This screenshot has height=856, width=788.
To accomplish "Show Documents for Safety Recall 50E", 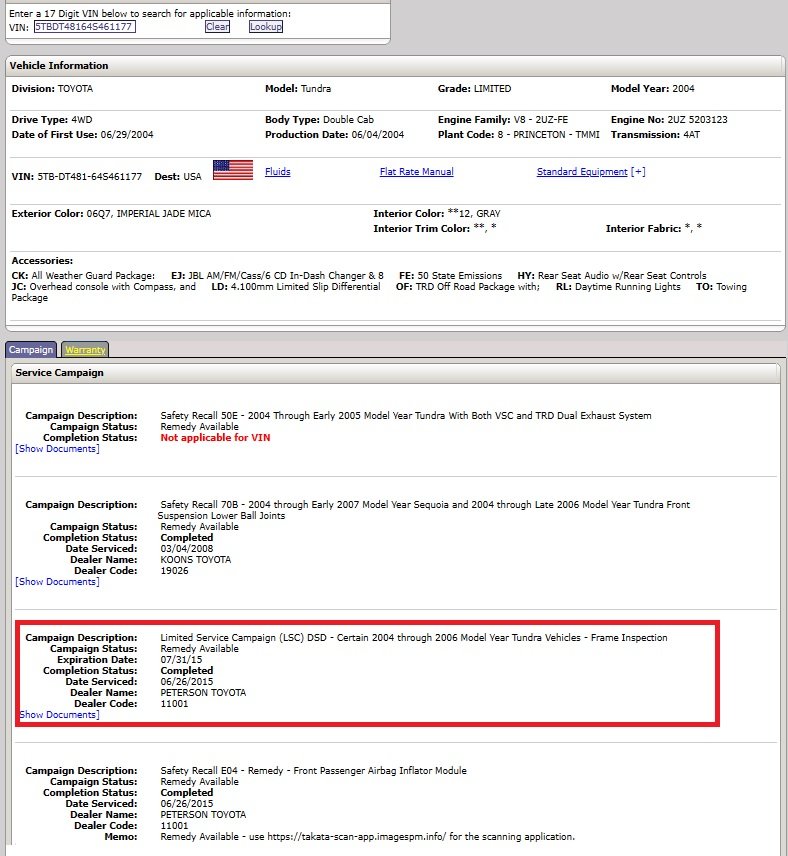I will pos(57,449).
